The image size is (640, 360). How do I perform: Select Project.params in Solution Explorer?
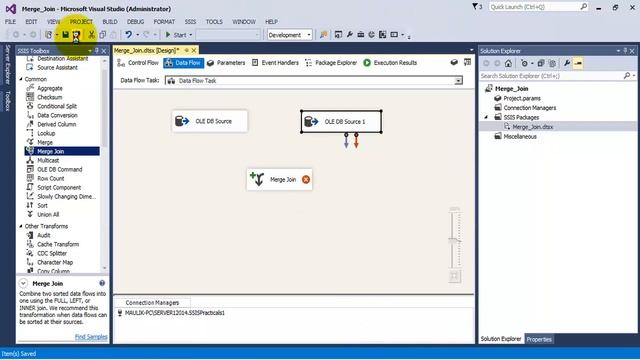522,98
